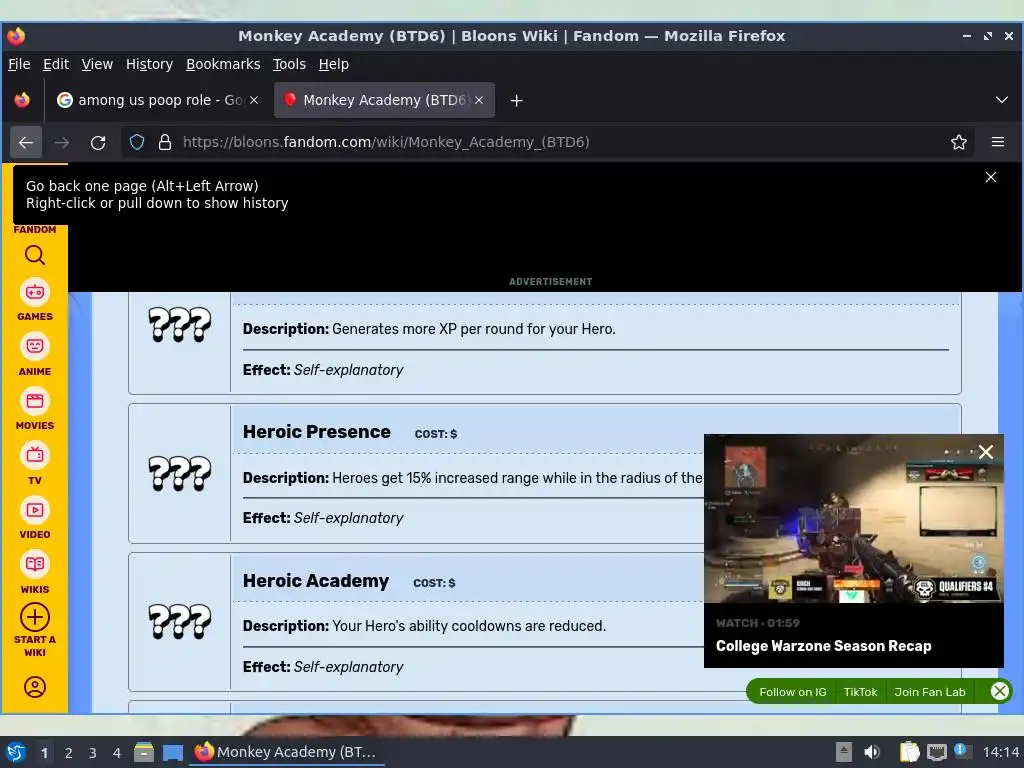Open the Anime section in Fandom sidebar
Viewport: 1024px width, 768px height.
(x=35, y=355)
